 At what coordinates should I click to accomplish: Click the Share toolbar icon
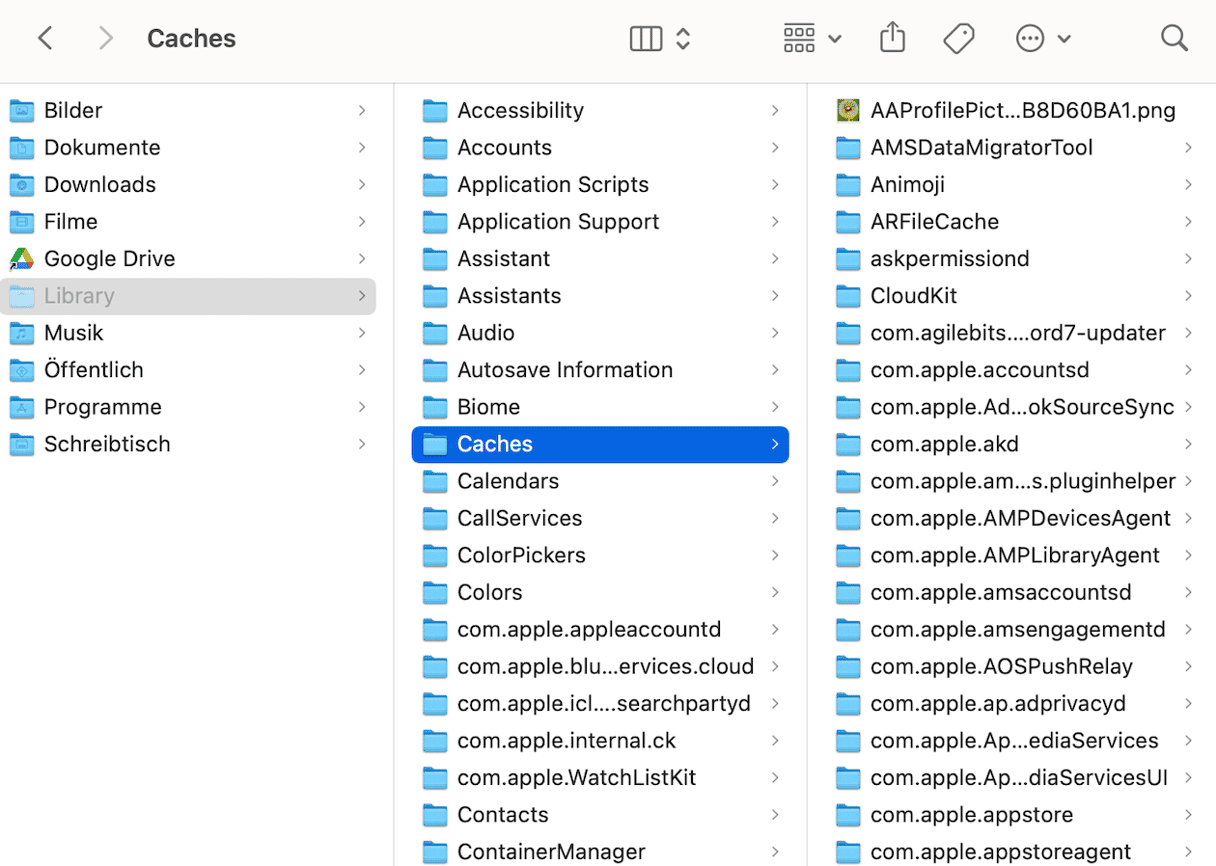coord(892,38)
